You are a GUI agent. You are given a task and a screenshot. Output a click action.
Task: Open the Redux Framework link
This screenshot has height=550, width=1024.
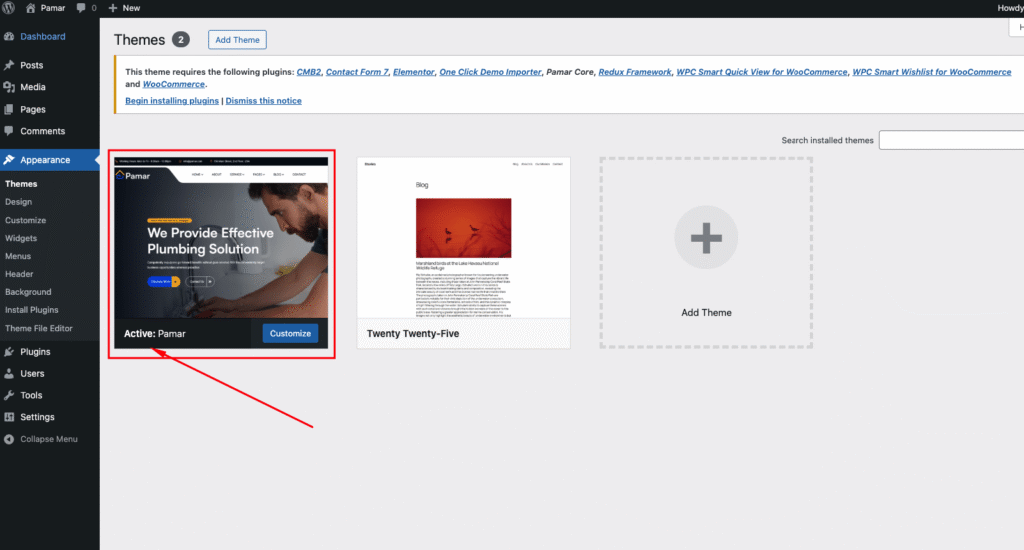click(635, 72)
